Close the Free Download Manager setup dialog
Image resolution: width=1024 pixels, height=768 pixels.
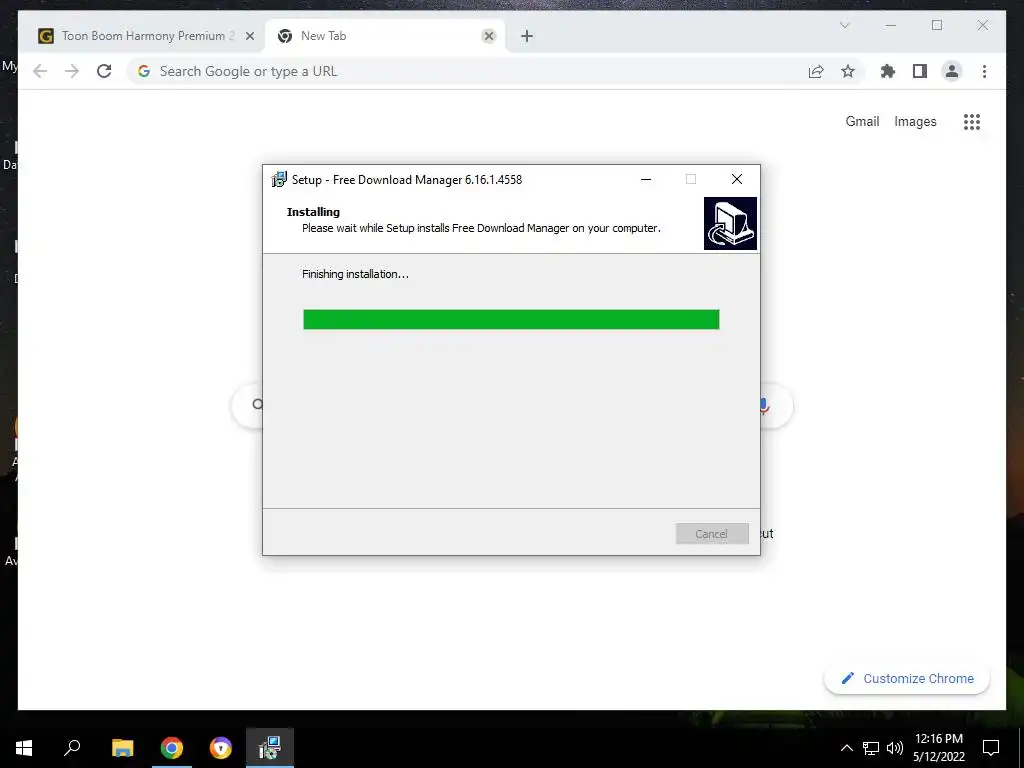tap(737, 179)
